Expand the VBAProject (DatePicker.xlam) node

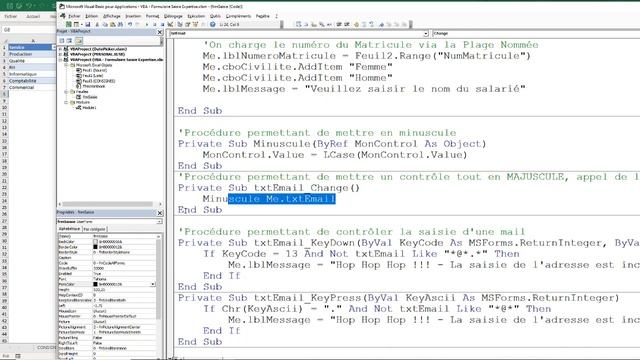point(60,49)
